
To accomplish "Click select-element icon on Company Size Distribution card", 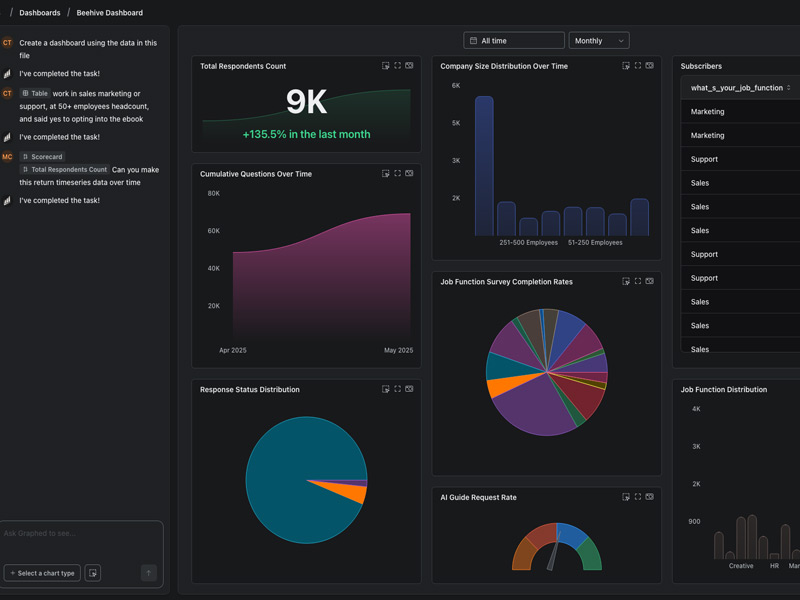I will tap(626, 66).
